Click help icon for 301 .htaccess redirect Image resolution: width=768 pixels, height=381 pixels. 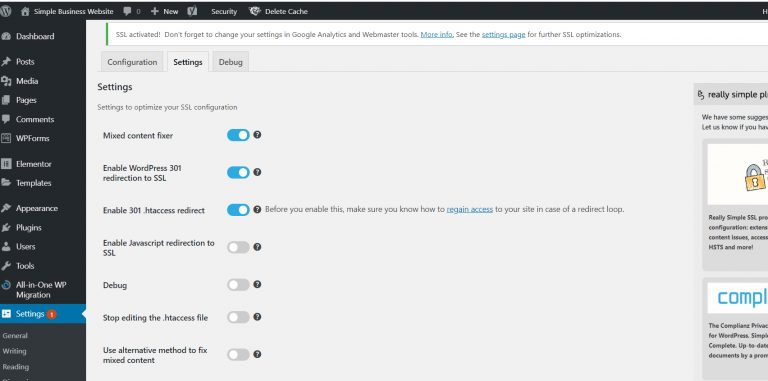pyautogui.click(x=257, y=210)
